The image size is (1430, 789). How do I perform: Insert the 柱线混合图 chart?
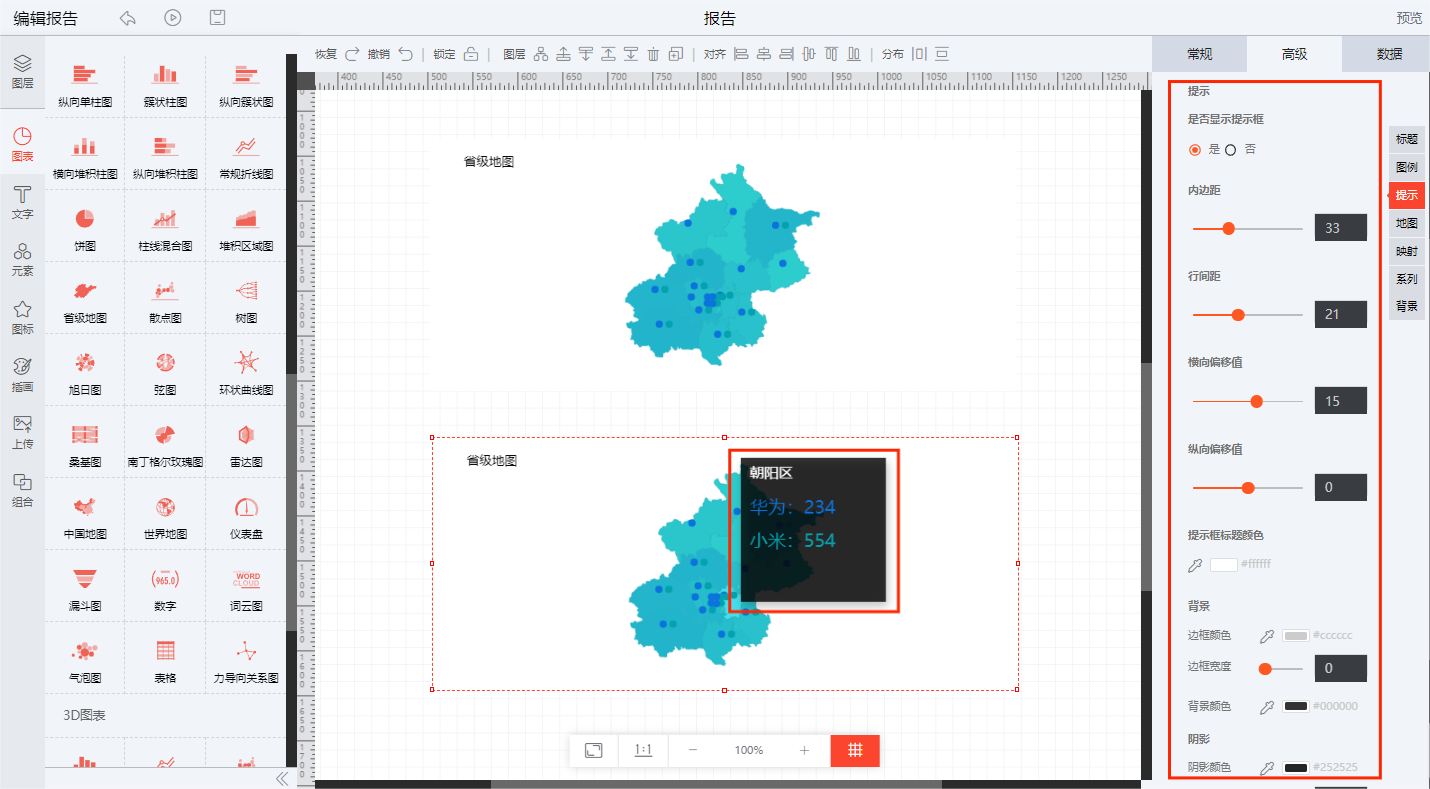coord(165,228)
